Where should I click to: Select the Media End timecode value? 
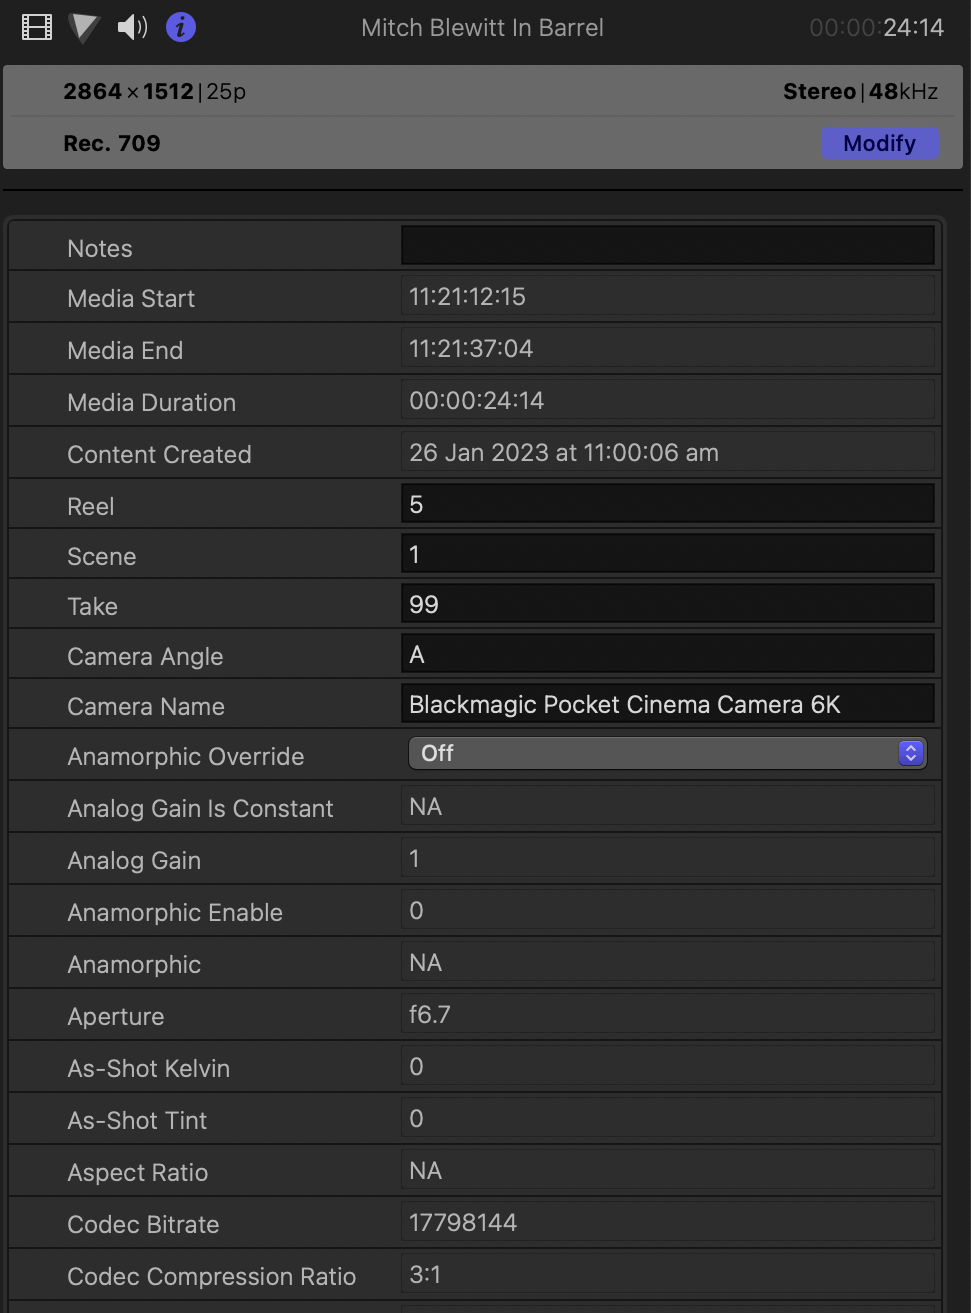tap(471, 348)
